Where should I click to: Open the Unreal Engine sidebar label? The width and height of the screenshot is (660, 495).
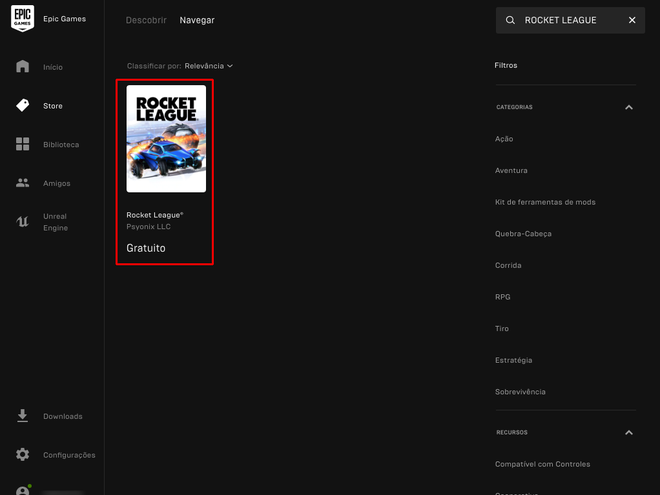pyautogui.click(x=55, y=222)
